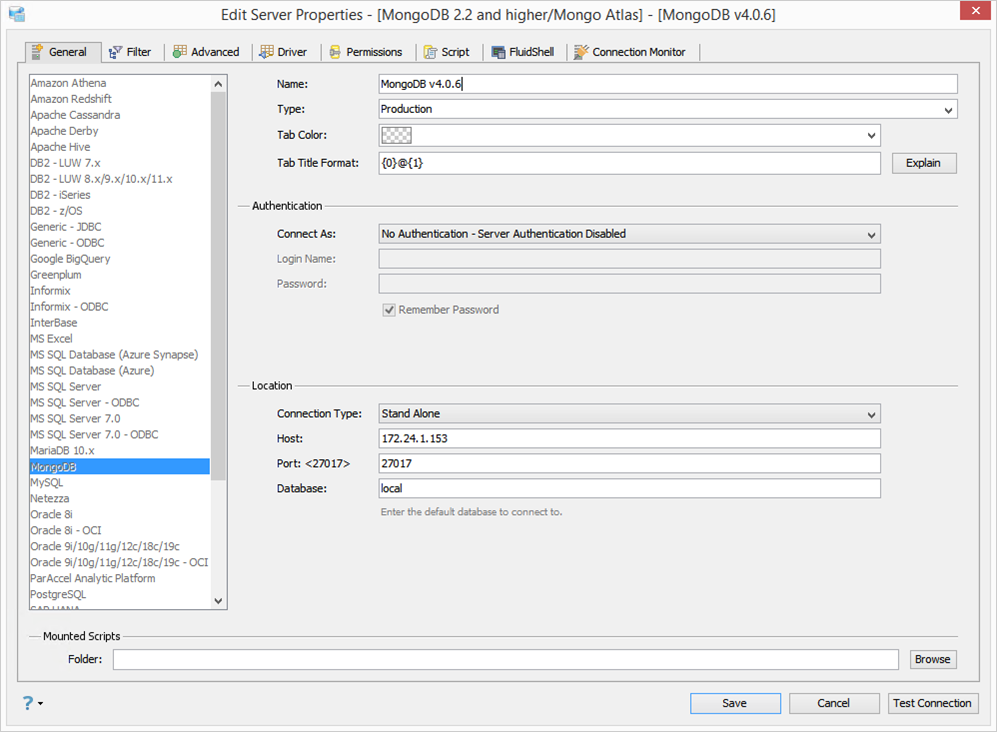Click the server list scroll down arrow

(x=219, y=600)
